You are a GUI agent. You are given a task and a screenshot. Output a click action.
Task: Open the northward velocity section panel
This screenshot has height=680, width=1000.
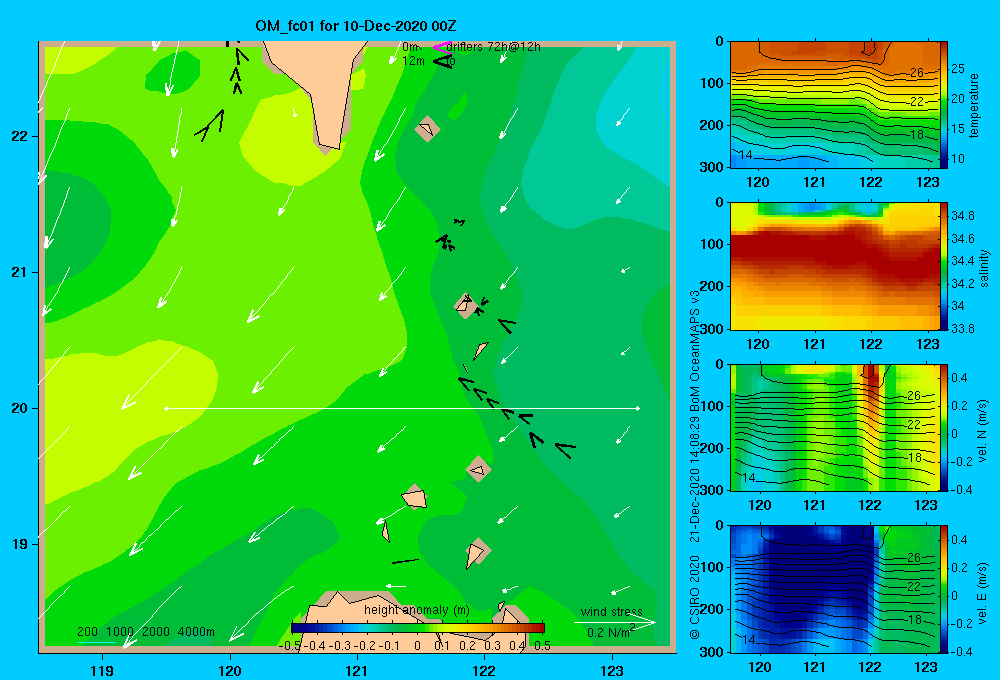pyautogui.click(x=835, y=427)
